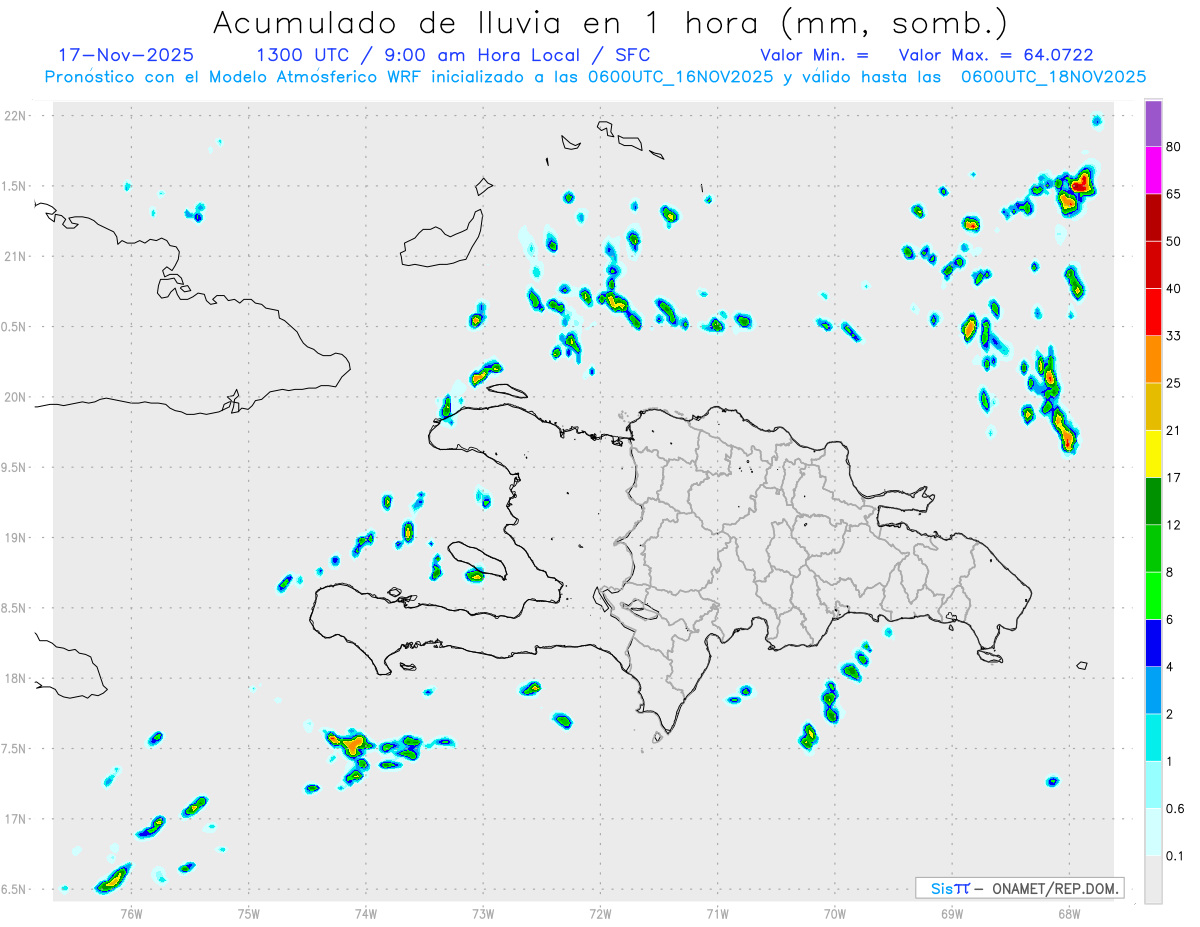Click the '72W' longitude label

[600, 913]
